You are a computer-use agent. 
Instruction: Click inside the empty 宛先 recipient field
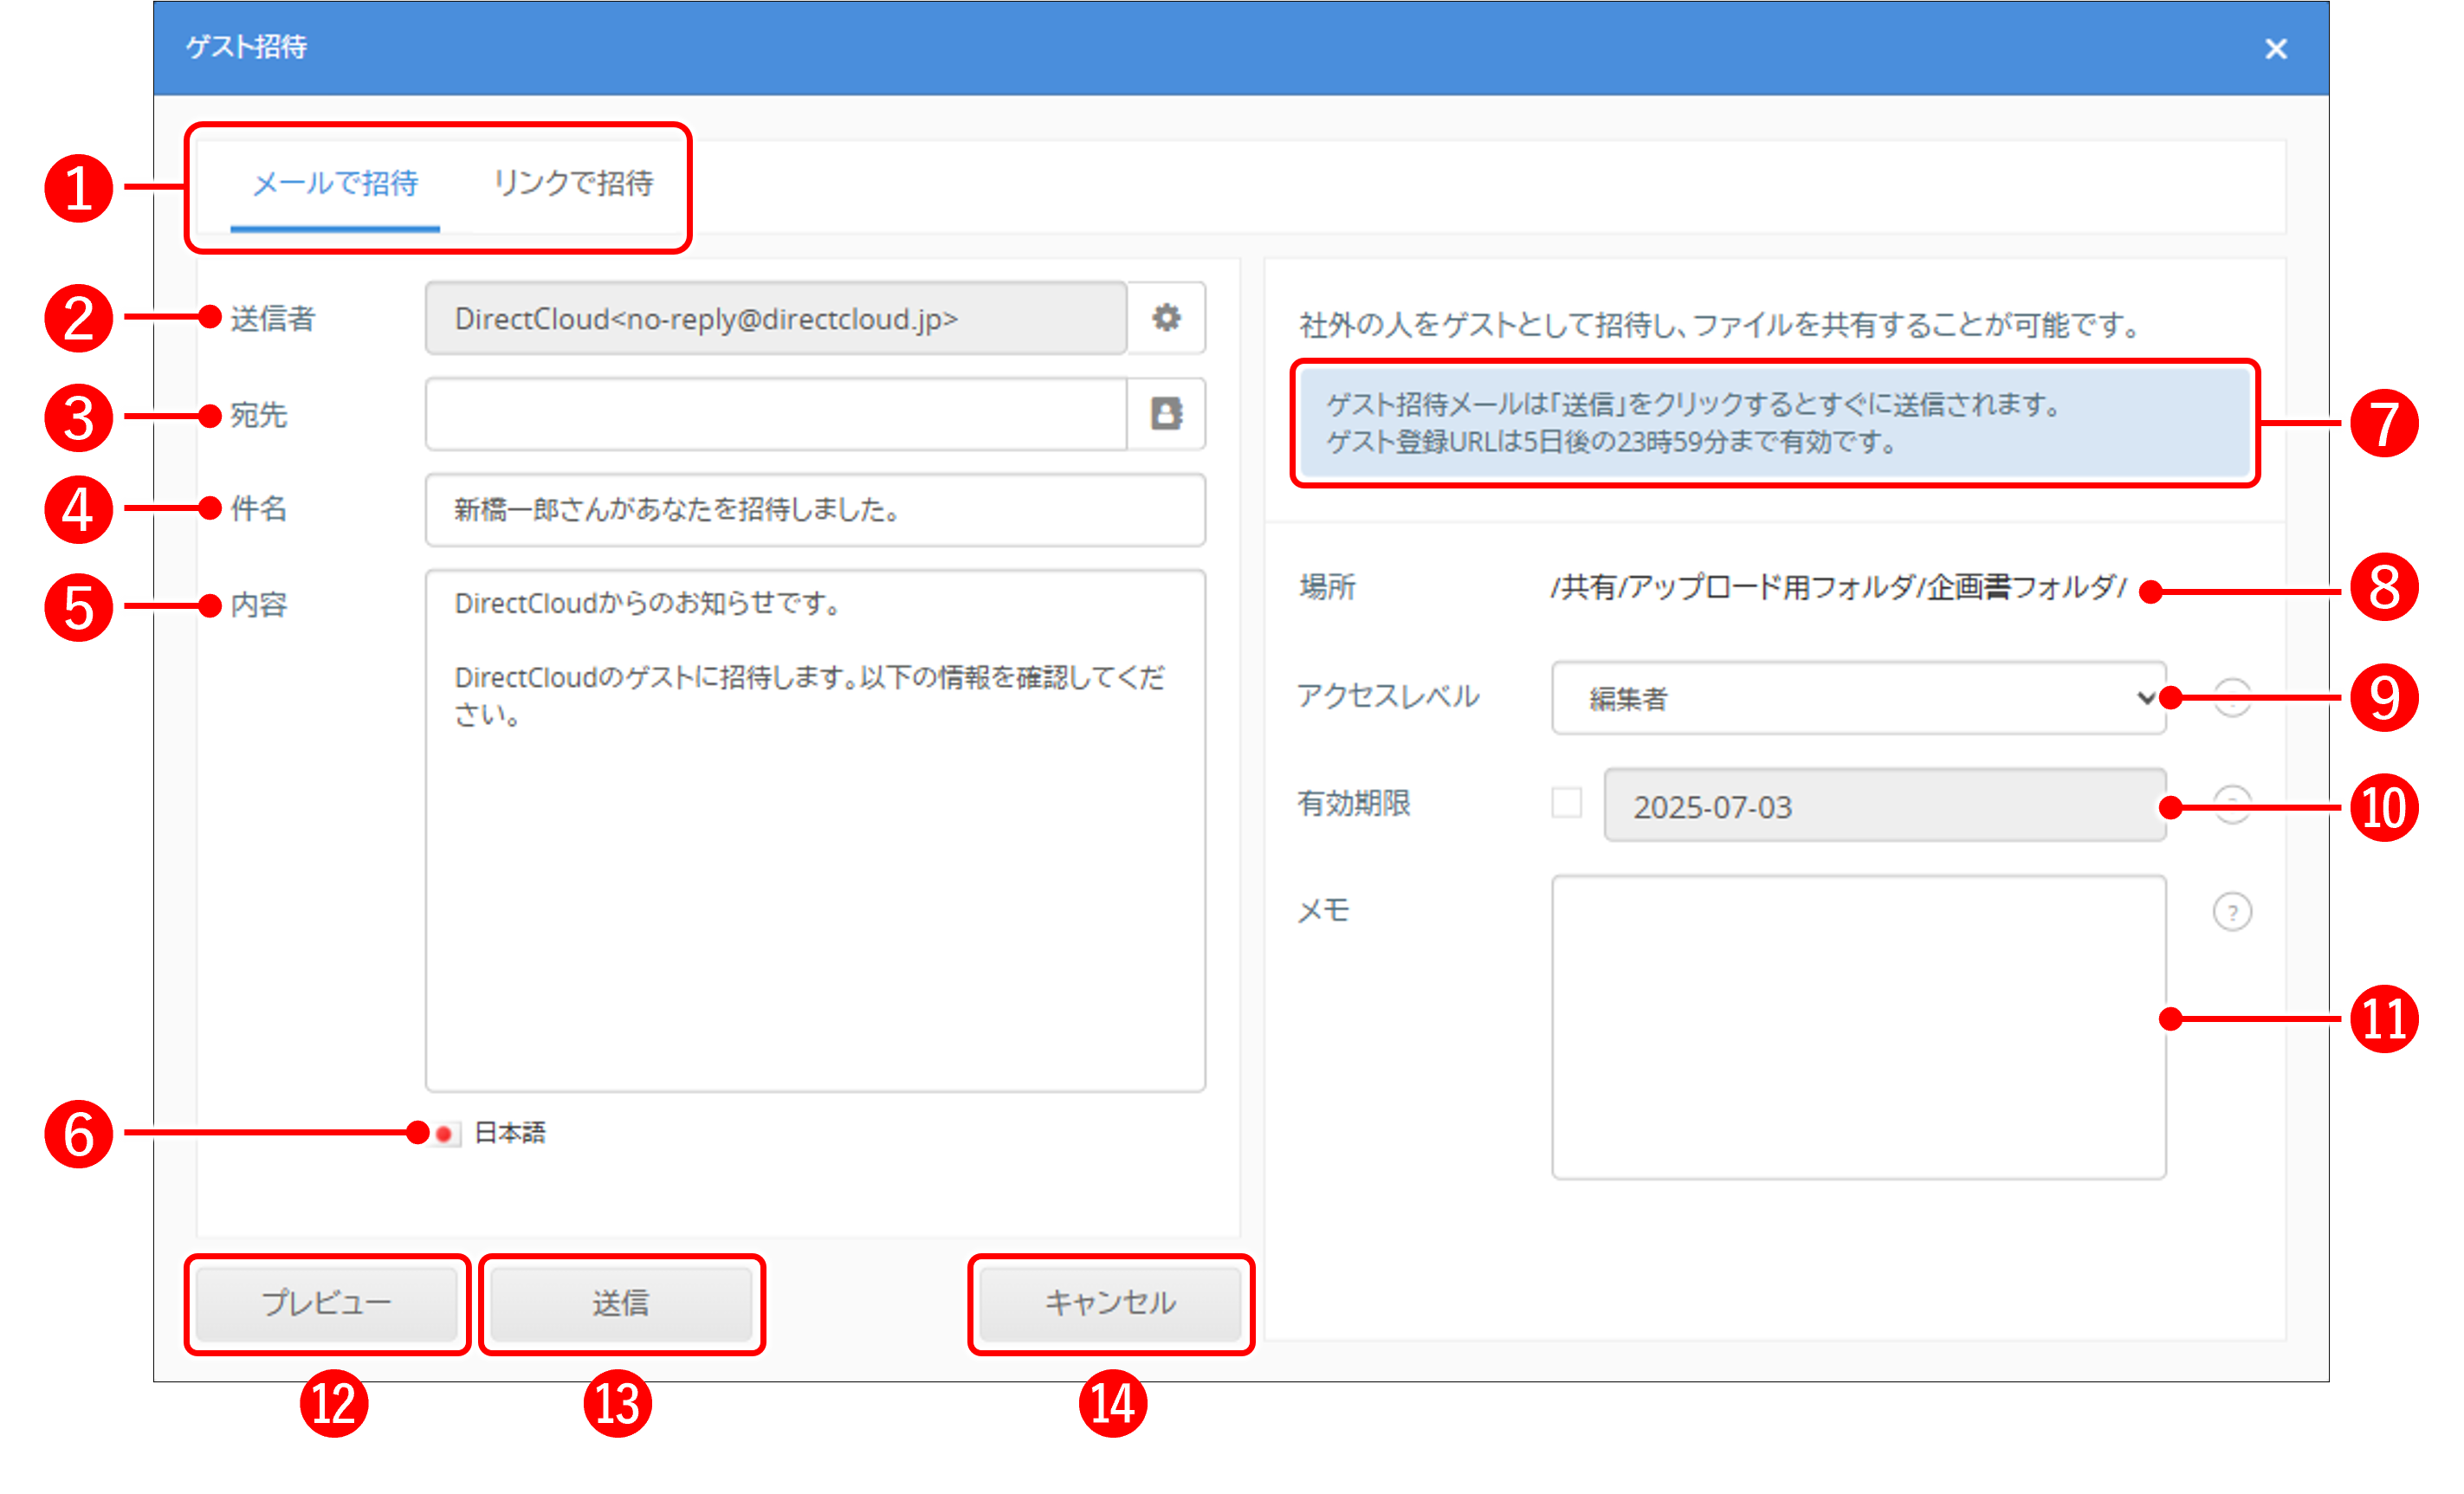click(775, 414)
